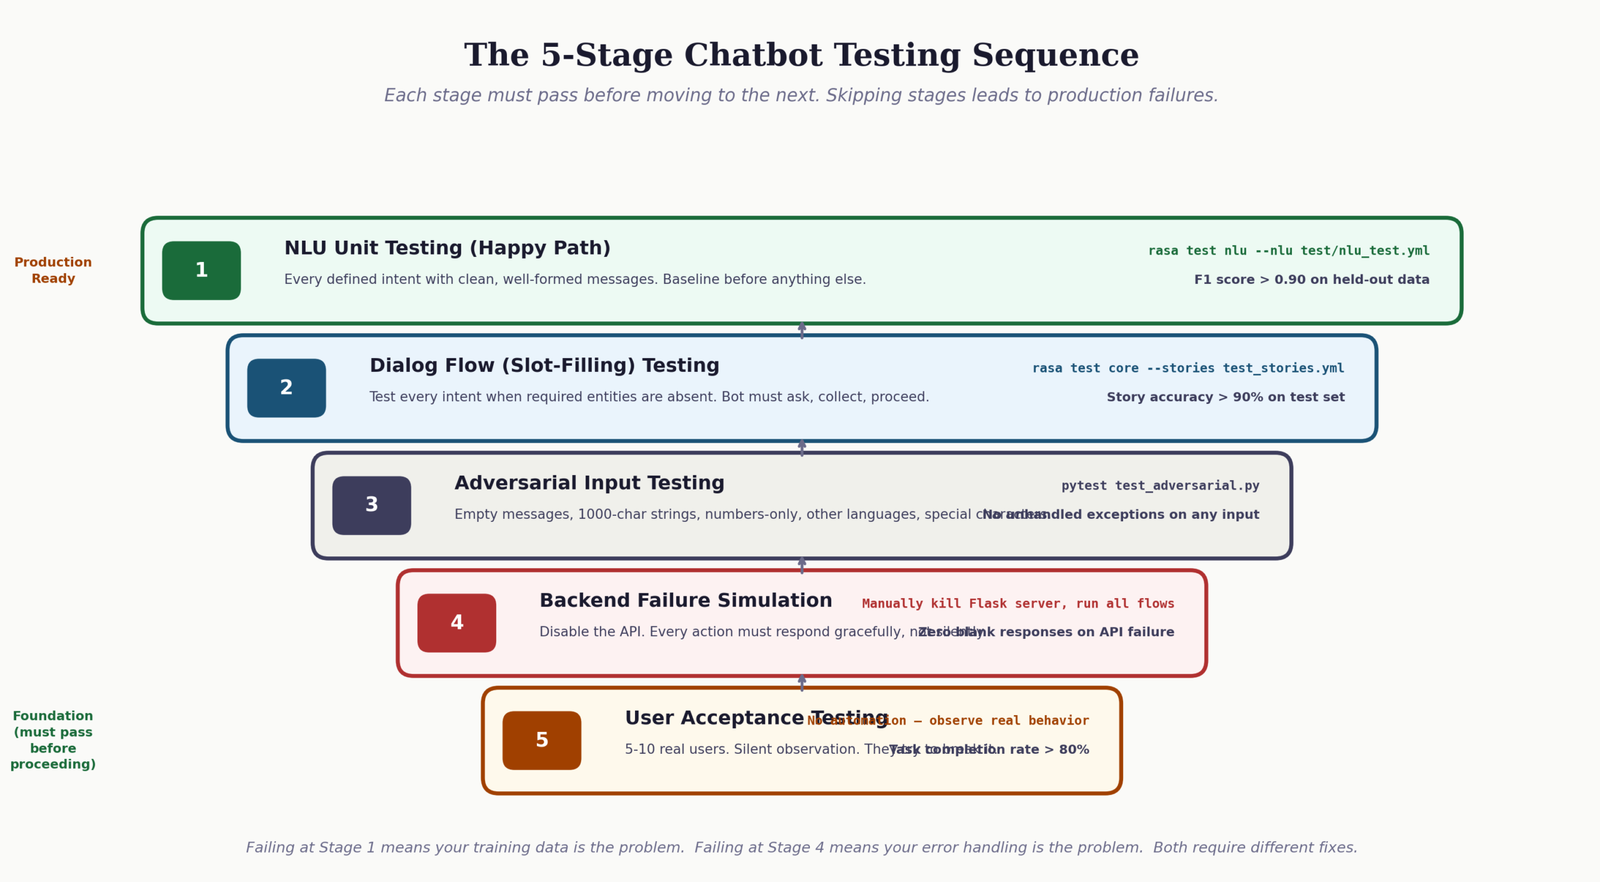This screenshot has height=882, width=1600.
Task: Click the "rasa test core" command text
Action: (1188, 369)
